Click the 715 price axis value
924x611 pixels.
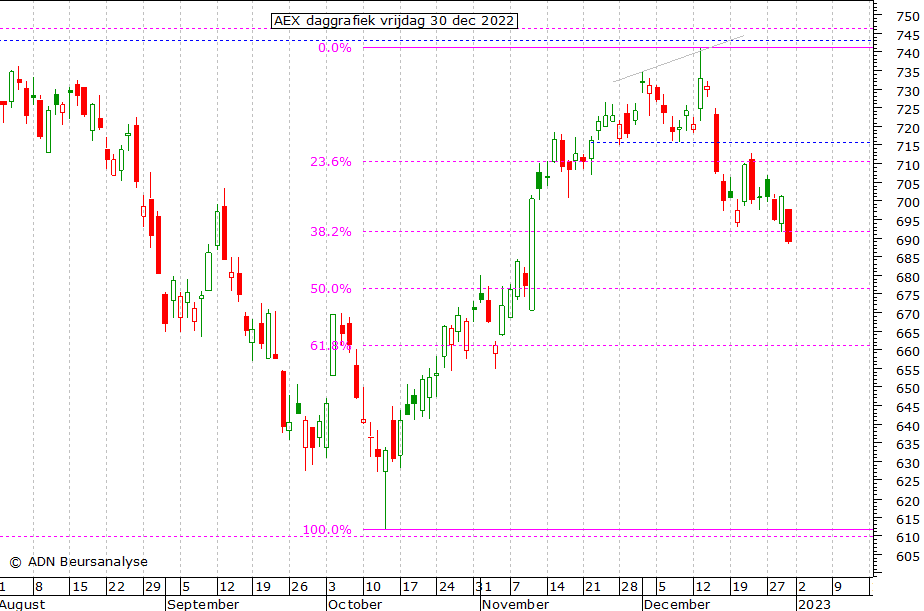[x=908, y=147]
